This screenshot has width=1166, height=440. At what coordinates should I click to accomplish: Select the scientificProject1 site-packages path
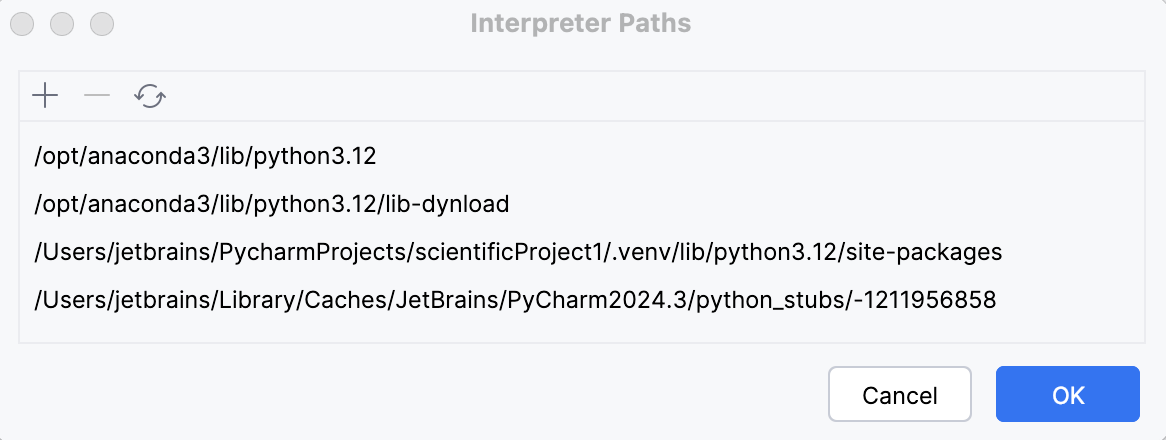[518, 252]
